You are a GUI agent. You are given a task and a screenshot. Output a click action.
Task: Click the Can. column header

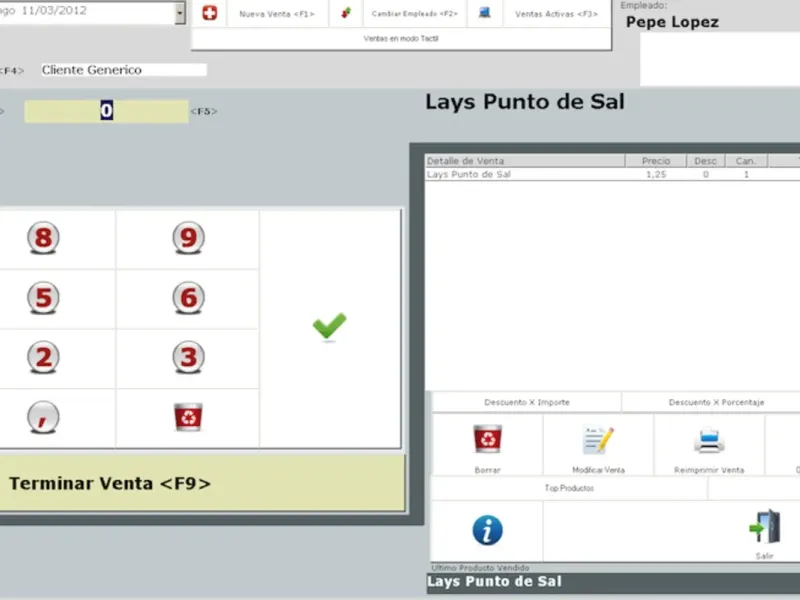point(746,161)
